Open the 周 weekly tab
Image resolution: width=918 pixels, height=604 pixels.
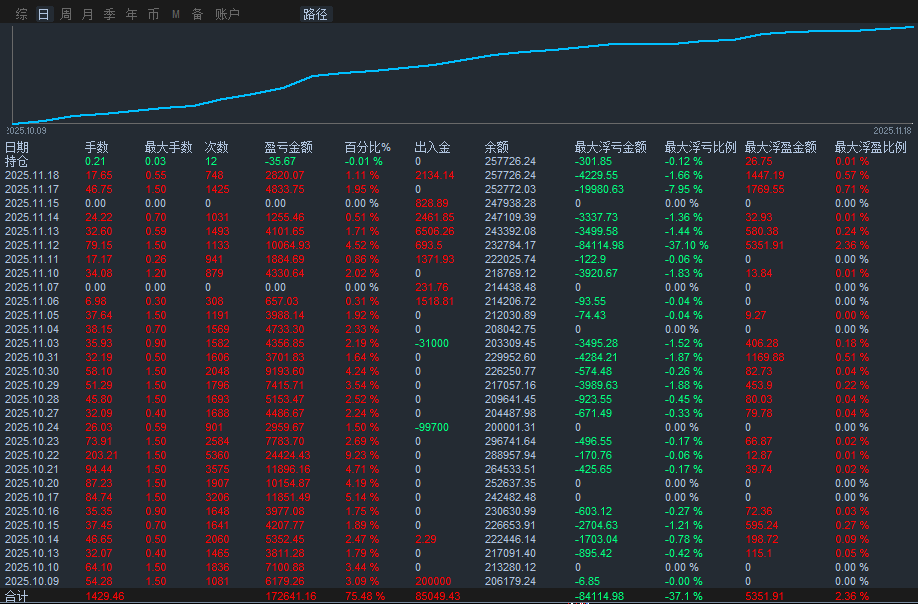coord(66,14)
